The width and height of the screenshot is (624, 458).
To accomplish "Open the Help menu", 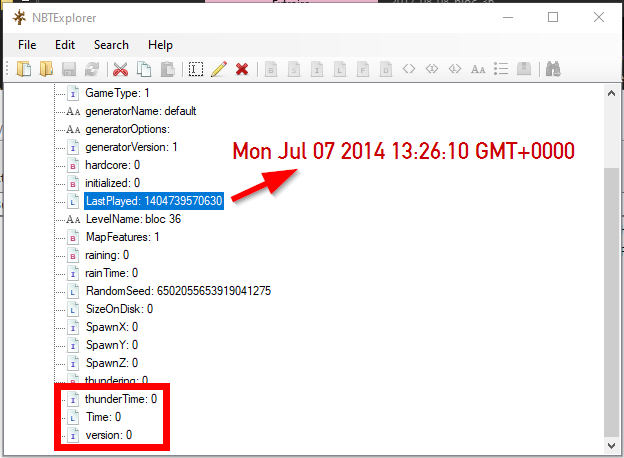I will coord(160,45).
